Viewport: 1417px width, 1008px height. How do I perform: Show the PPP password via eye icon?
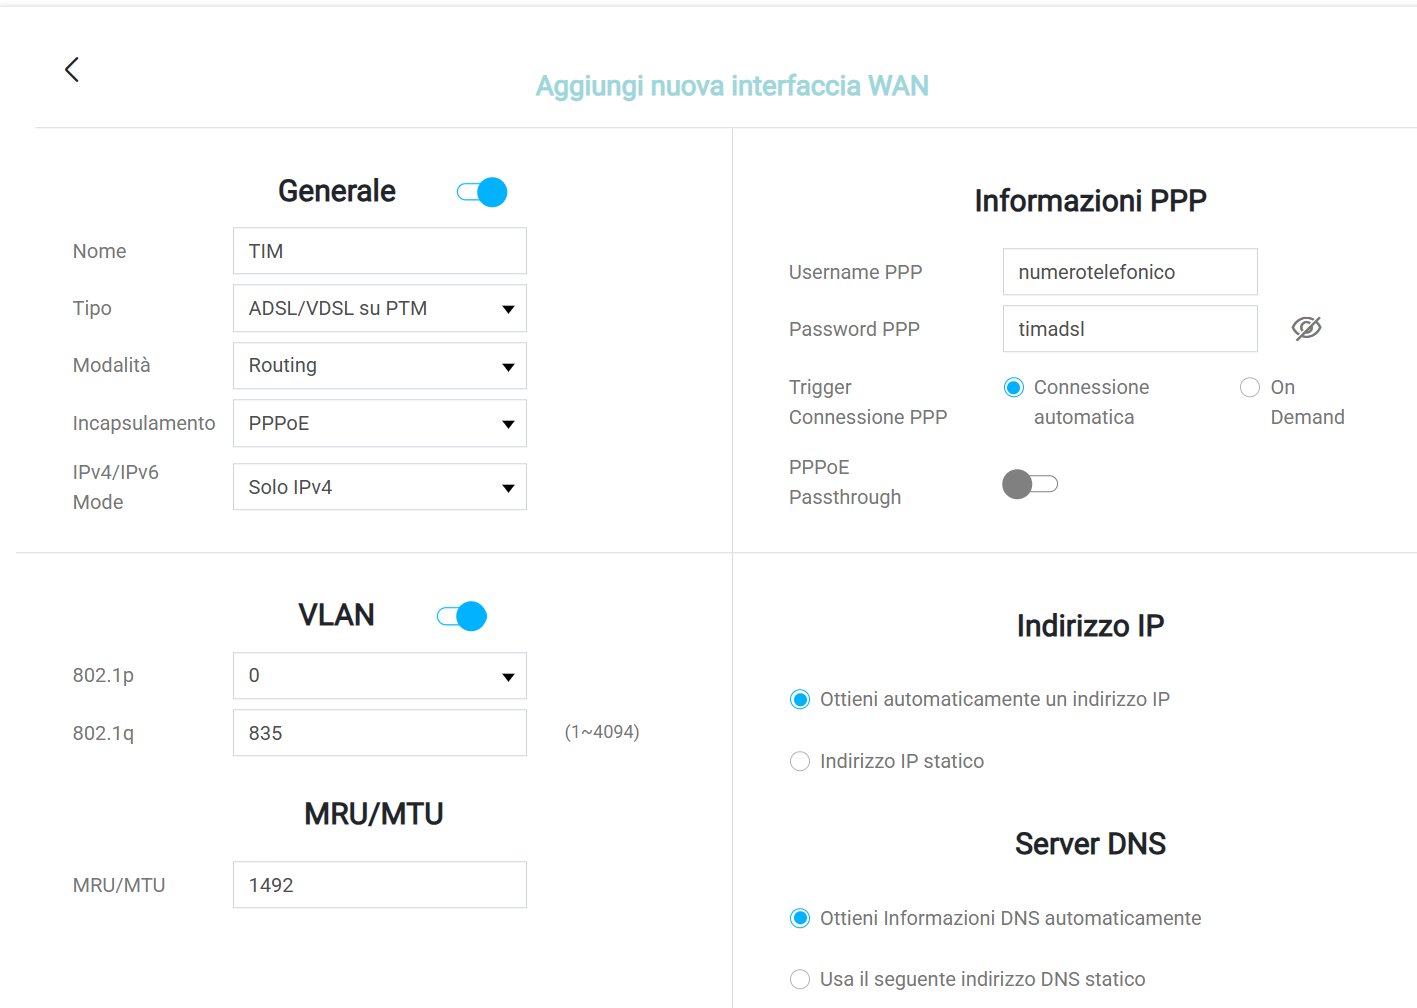1306,328
